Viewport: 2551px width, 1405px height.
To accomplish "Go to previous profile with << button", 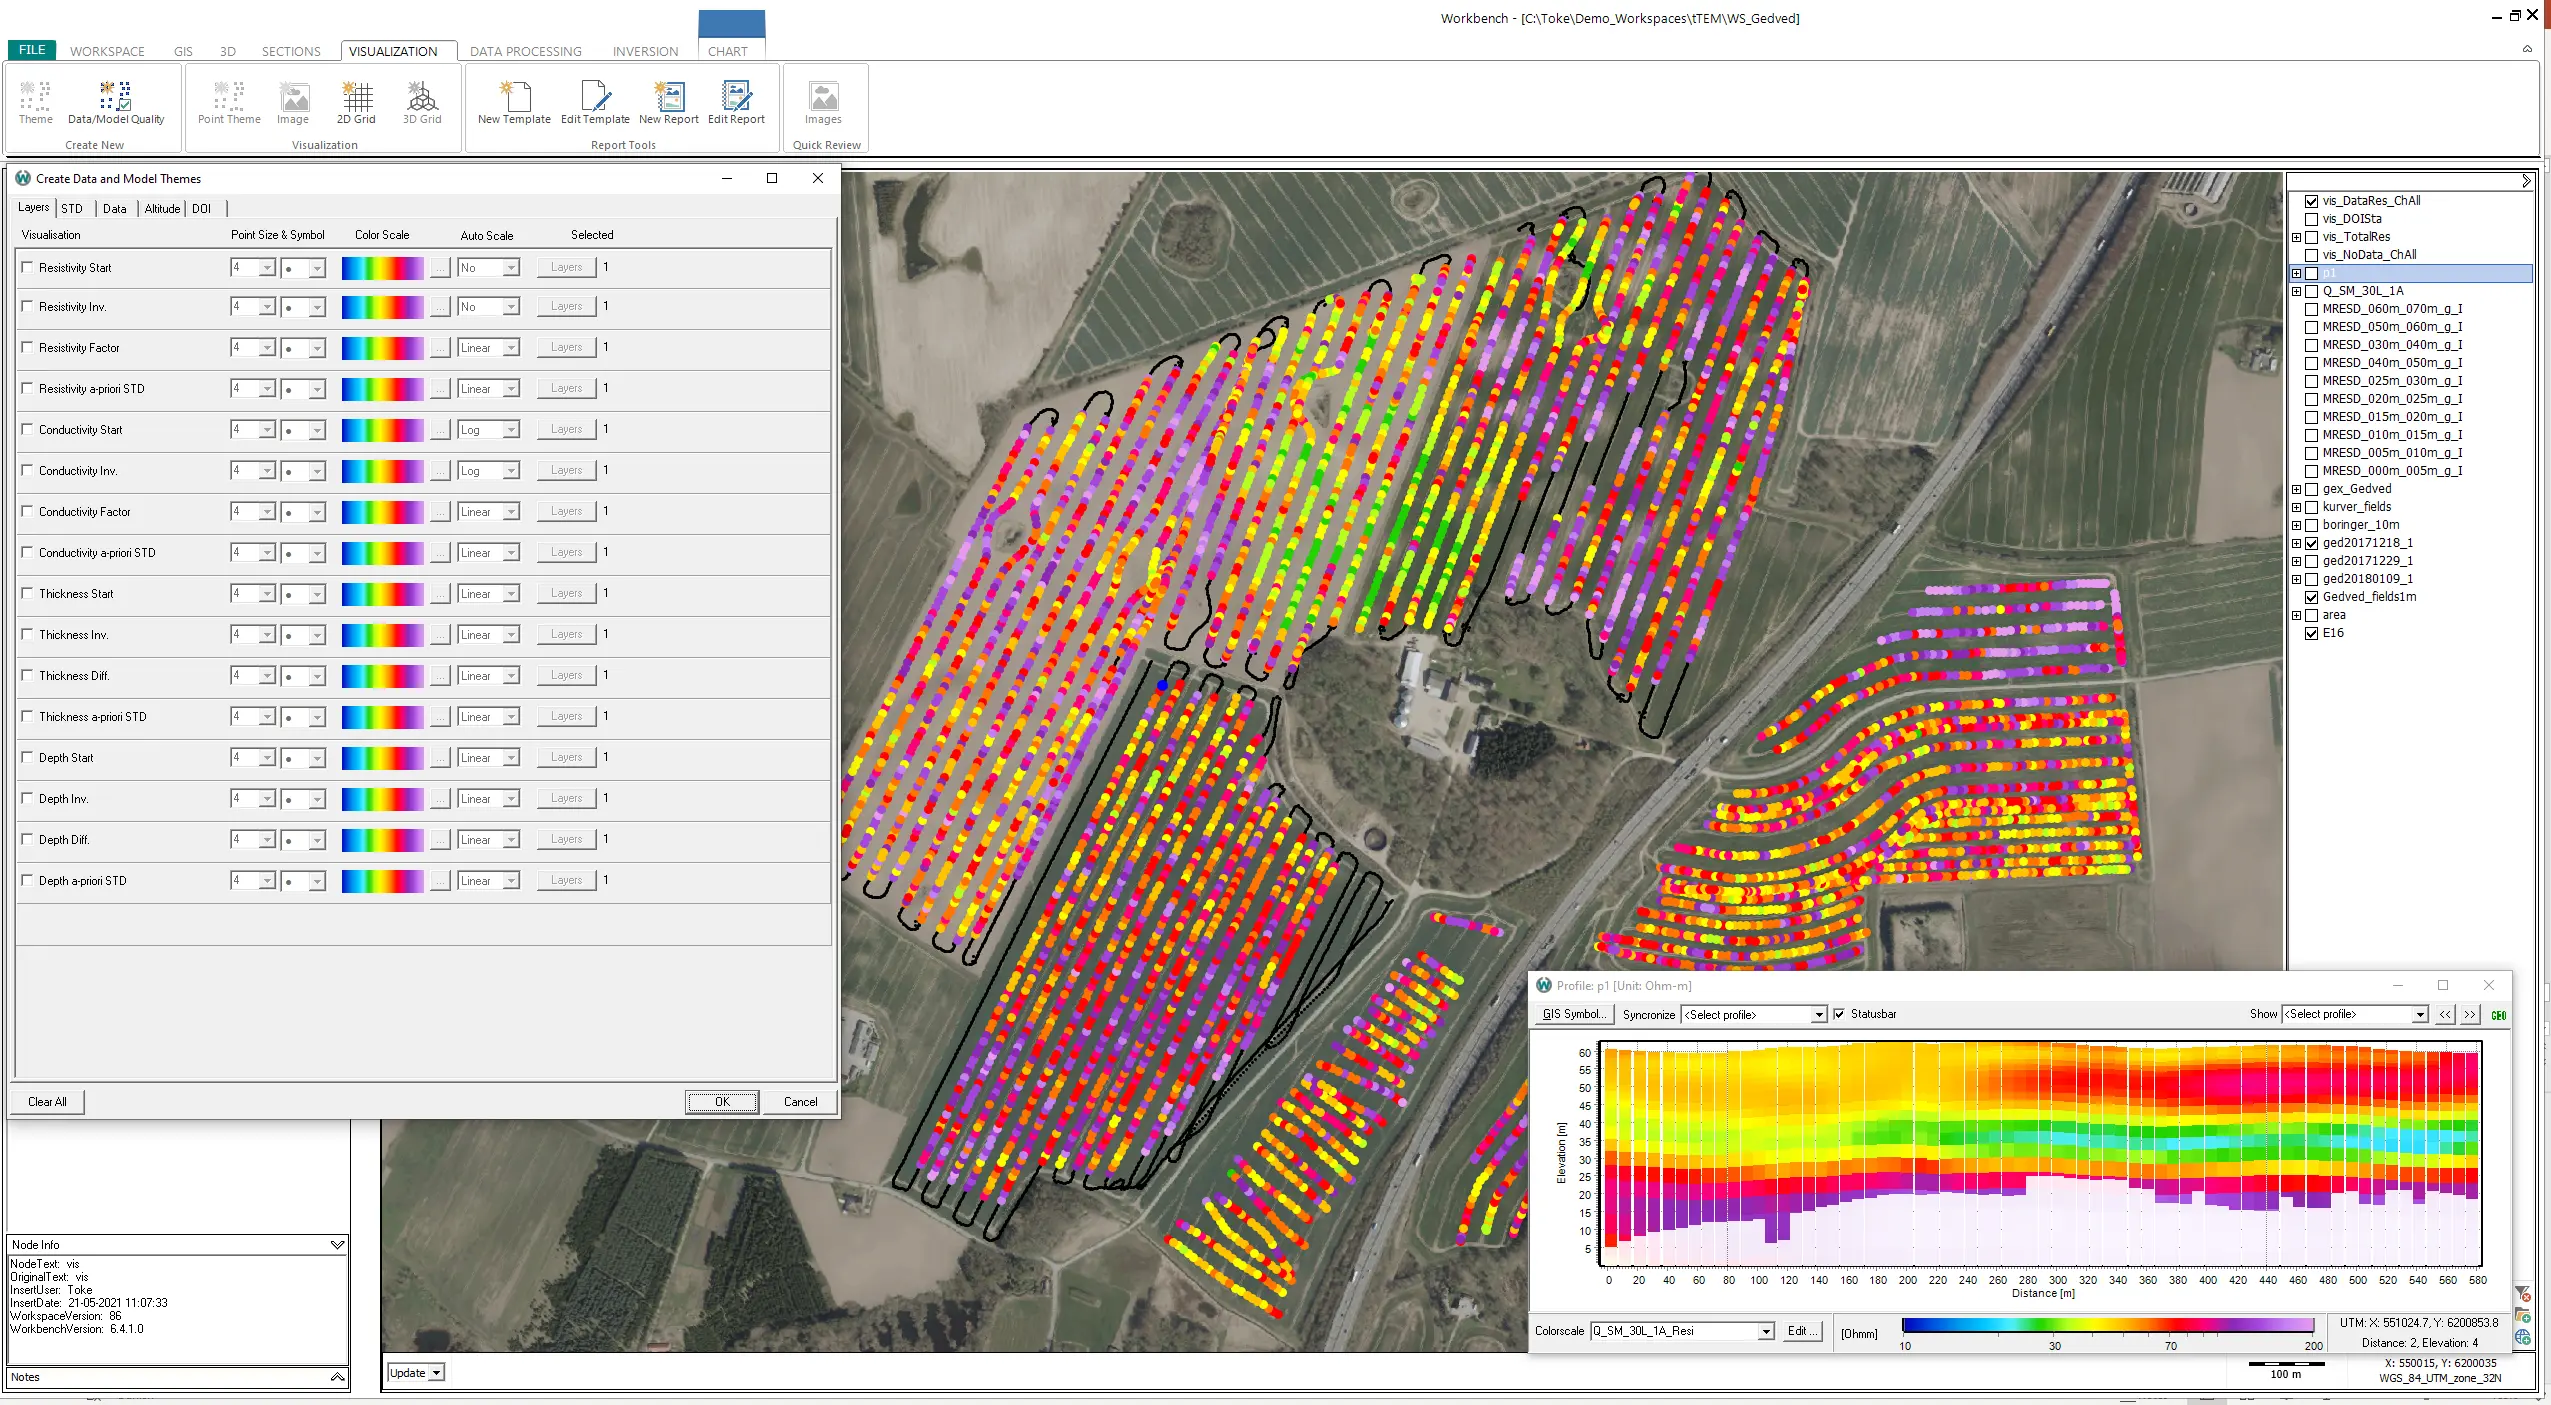I will pyautogui.click(x=2445, y=1014).
